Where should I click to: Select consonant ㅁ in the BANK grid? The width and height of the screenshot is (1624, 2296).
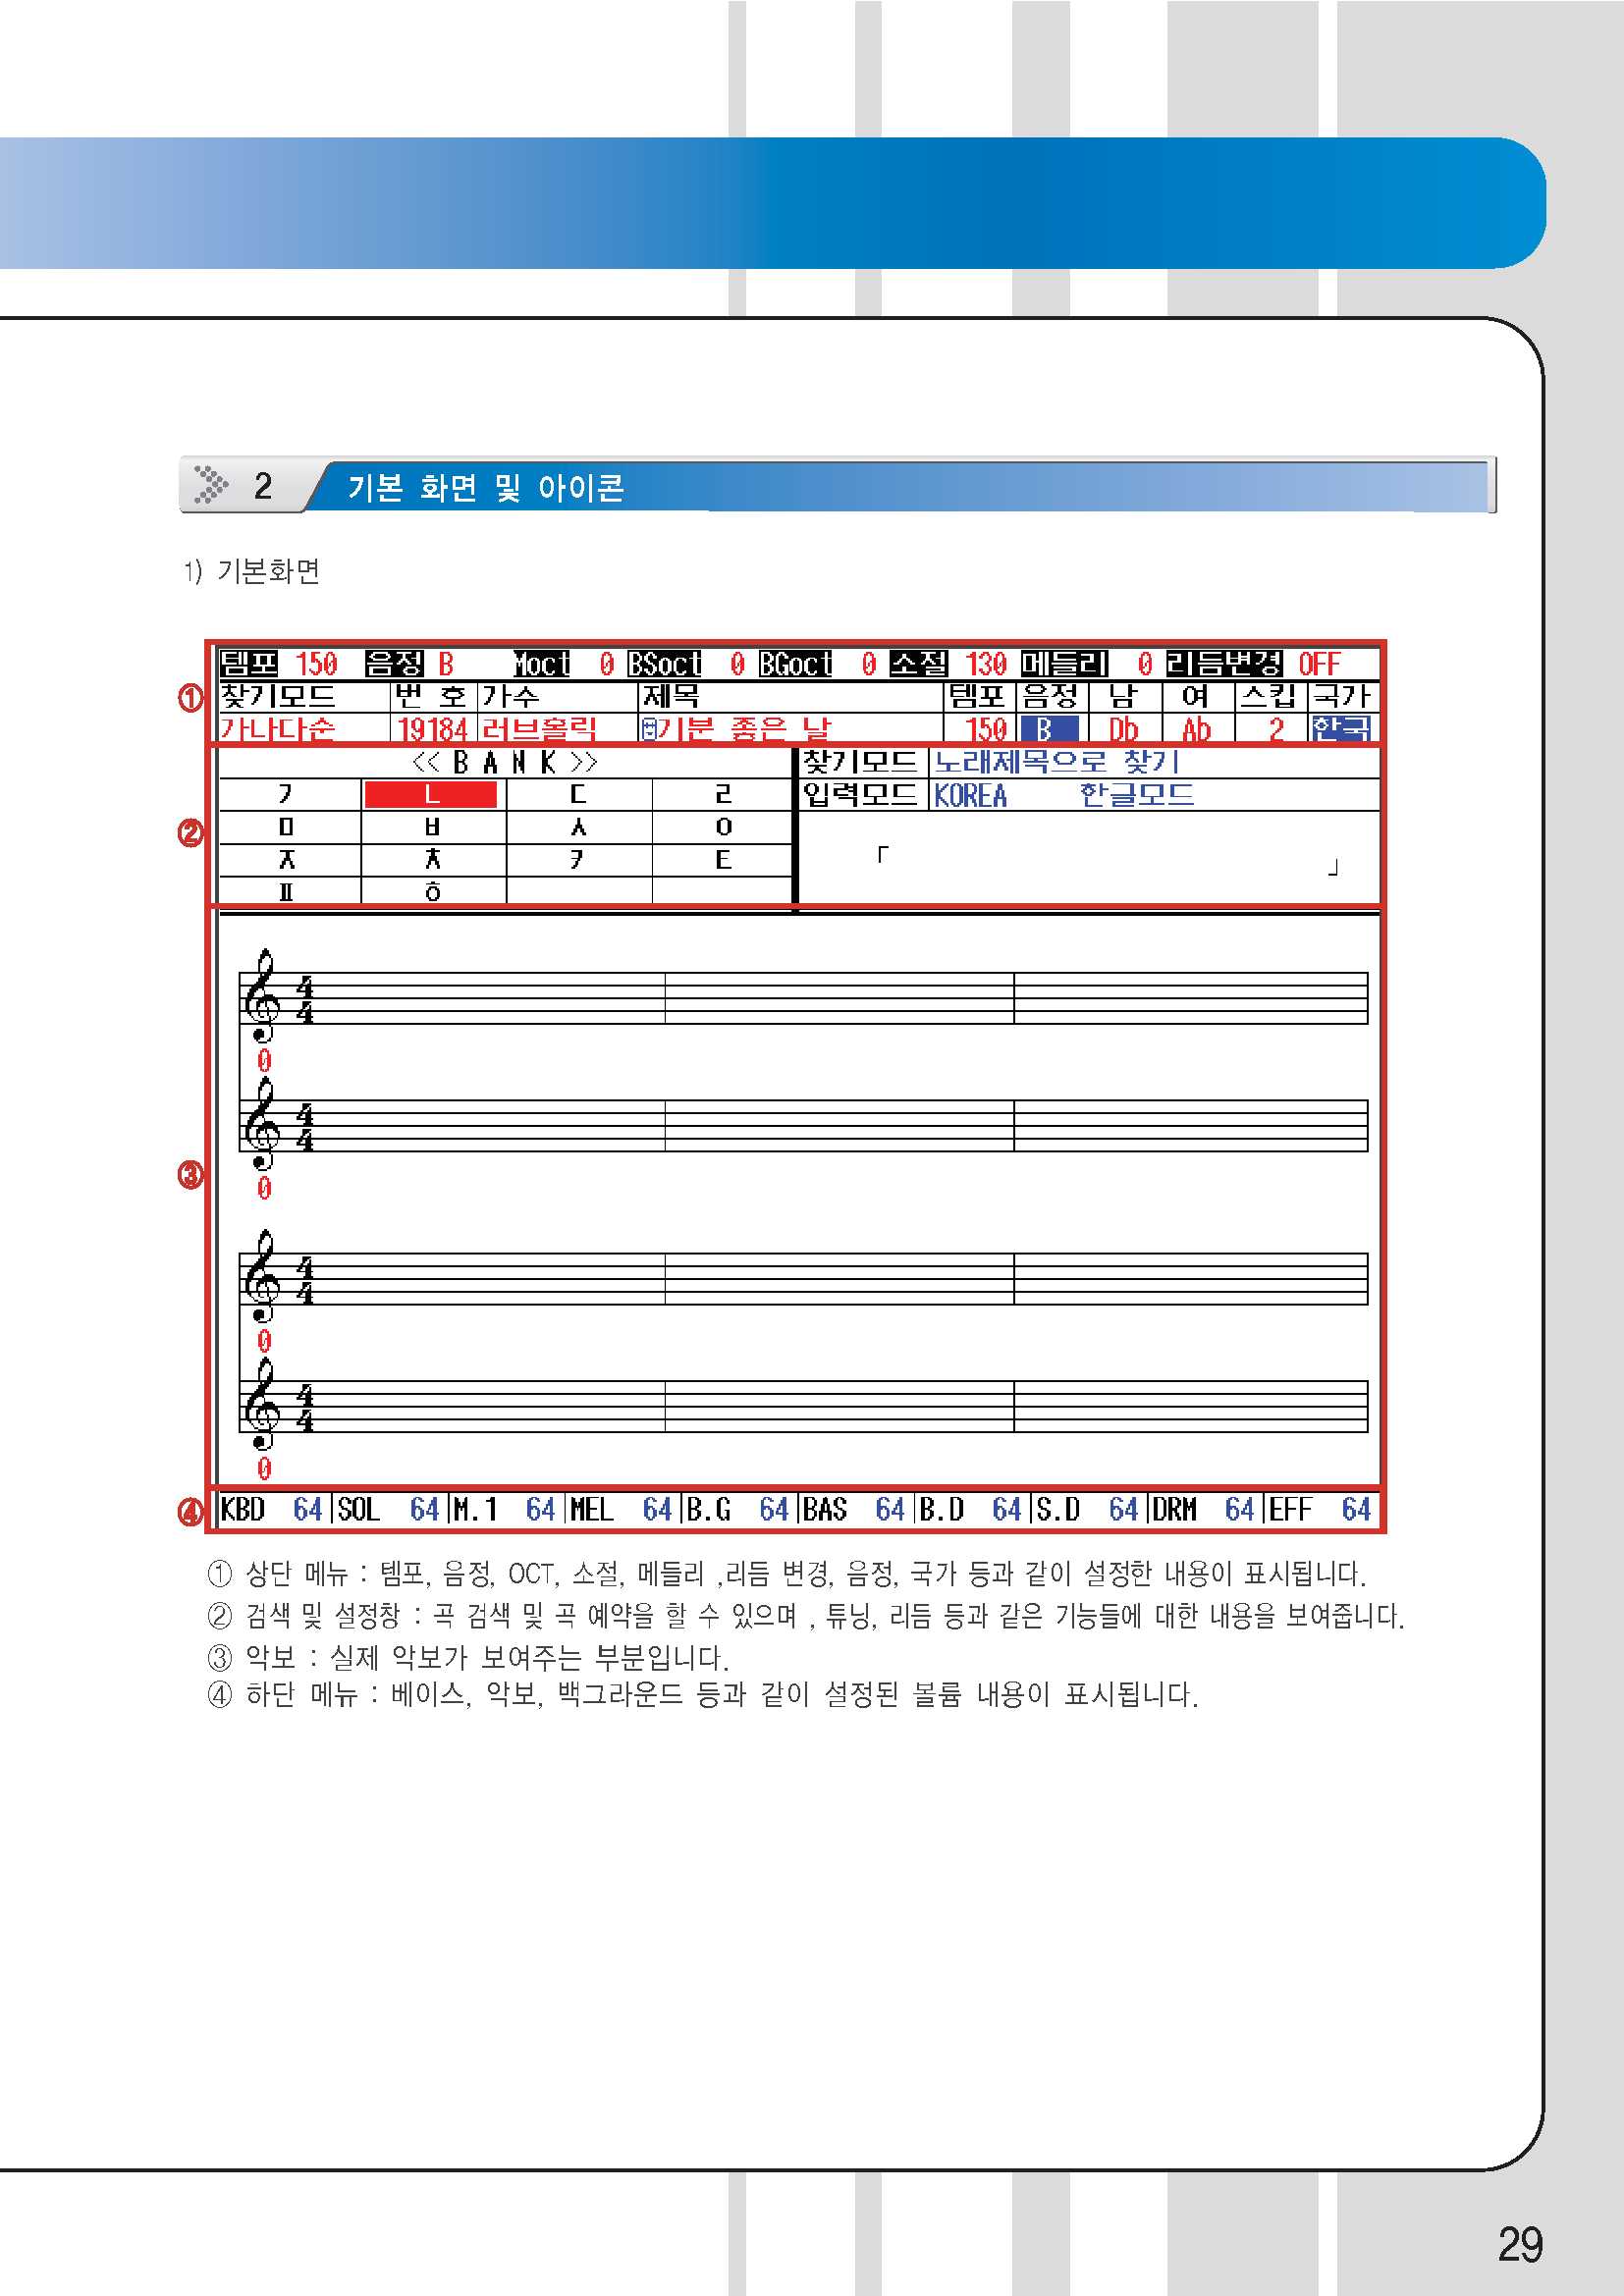[x=287, y=827]
